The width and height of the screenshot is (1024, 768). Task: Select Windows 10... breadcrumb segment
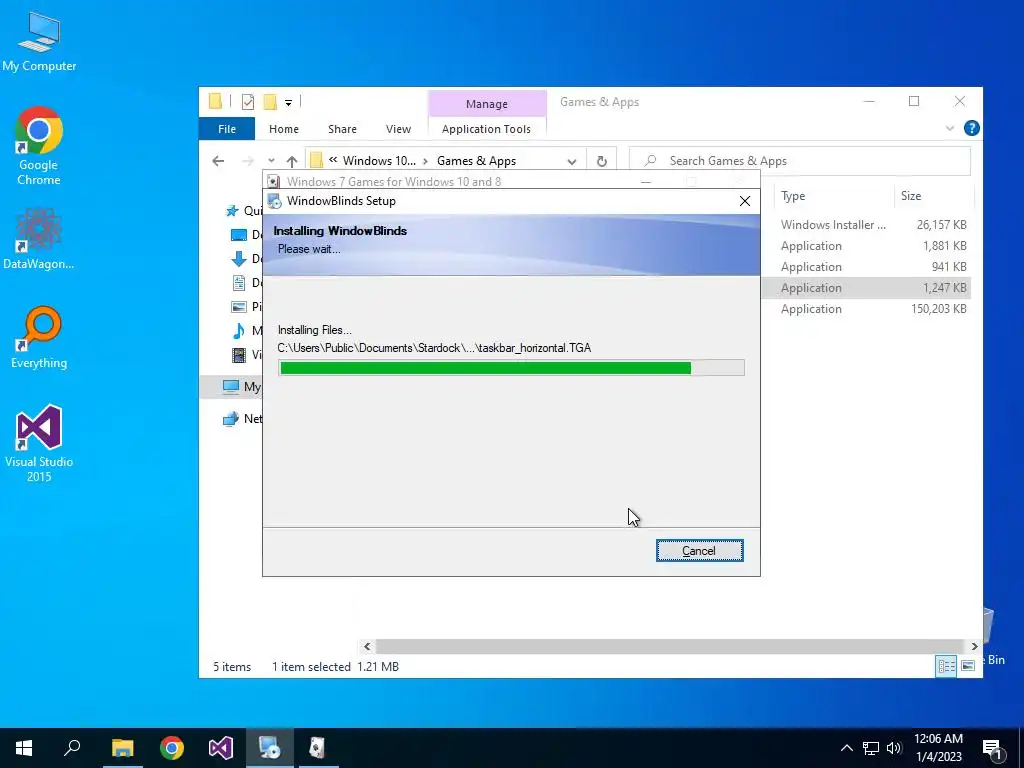coord(379,161)
